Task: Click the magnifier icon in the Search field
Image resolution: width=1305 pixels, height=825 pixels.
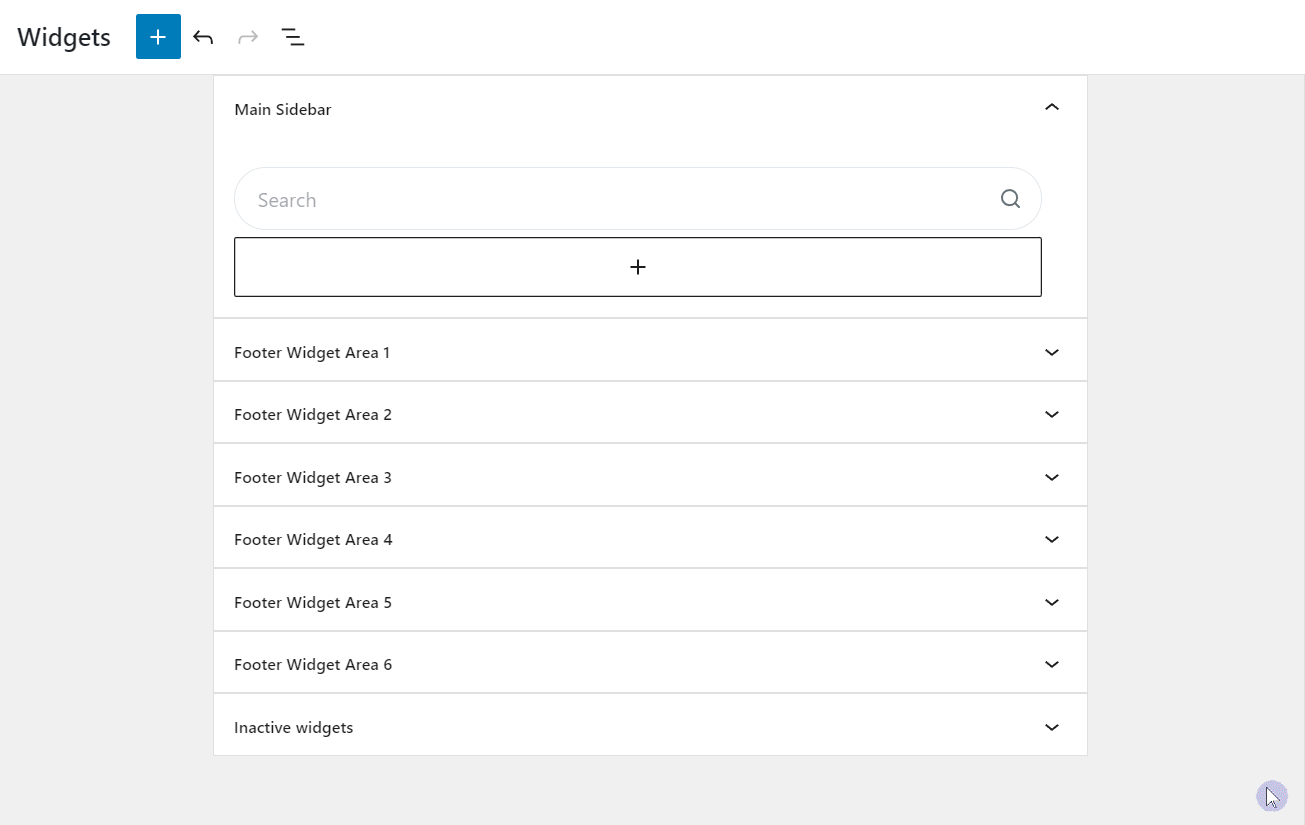Action: [1009, 199]
